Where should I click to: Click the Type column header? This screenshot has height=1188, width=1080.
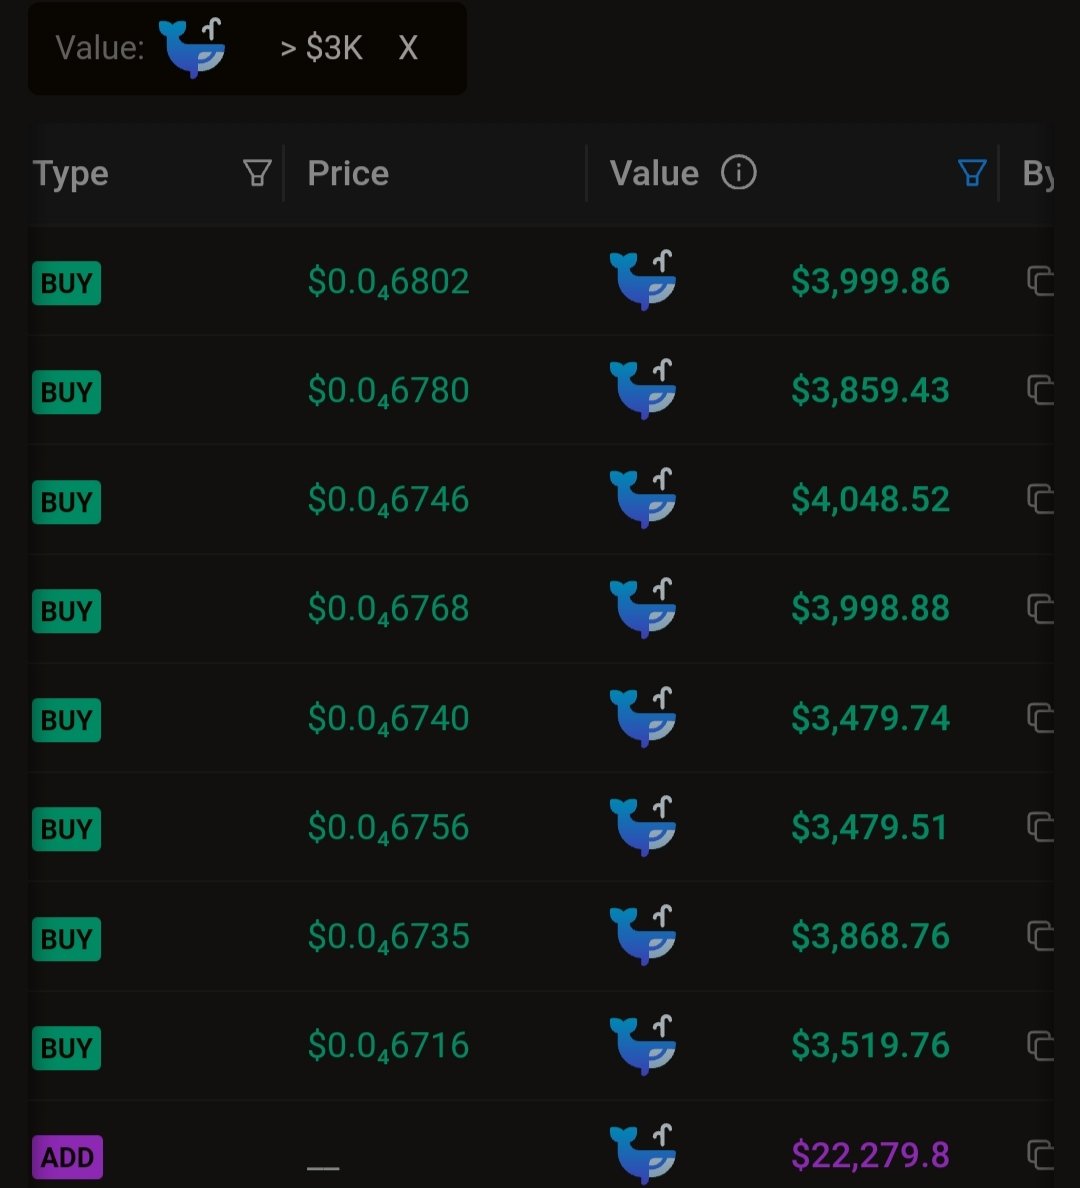click(71, 173)
